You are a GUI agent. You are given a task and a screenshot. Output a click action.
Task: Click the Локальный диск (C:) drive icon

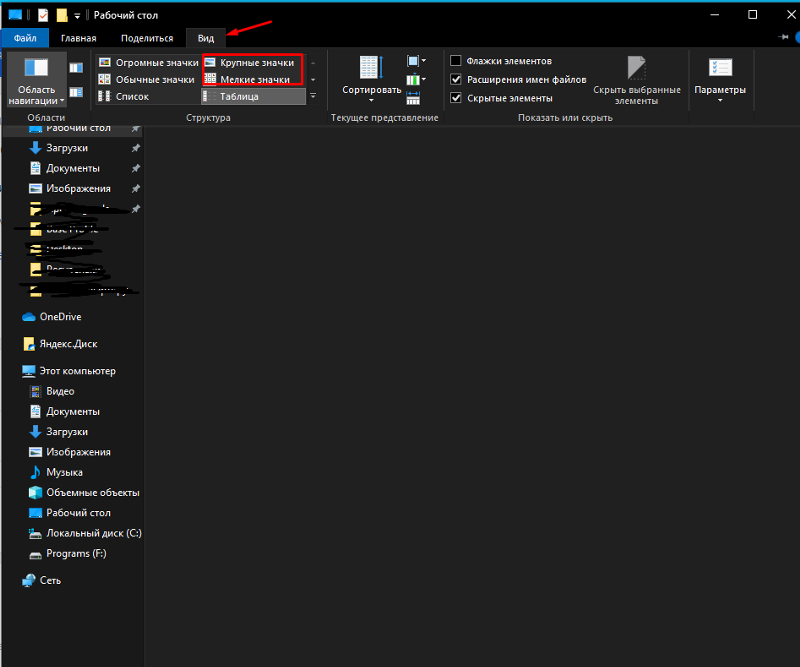(35, 534)
